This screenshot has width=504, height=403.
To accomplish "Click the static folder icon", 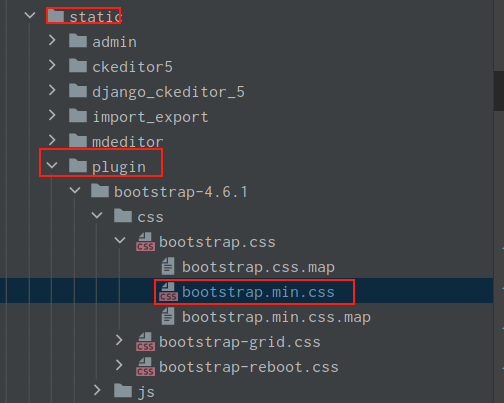I will click(56, 16).
